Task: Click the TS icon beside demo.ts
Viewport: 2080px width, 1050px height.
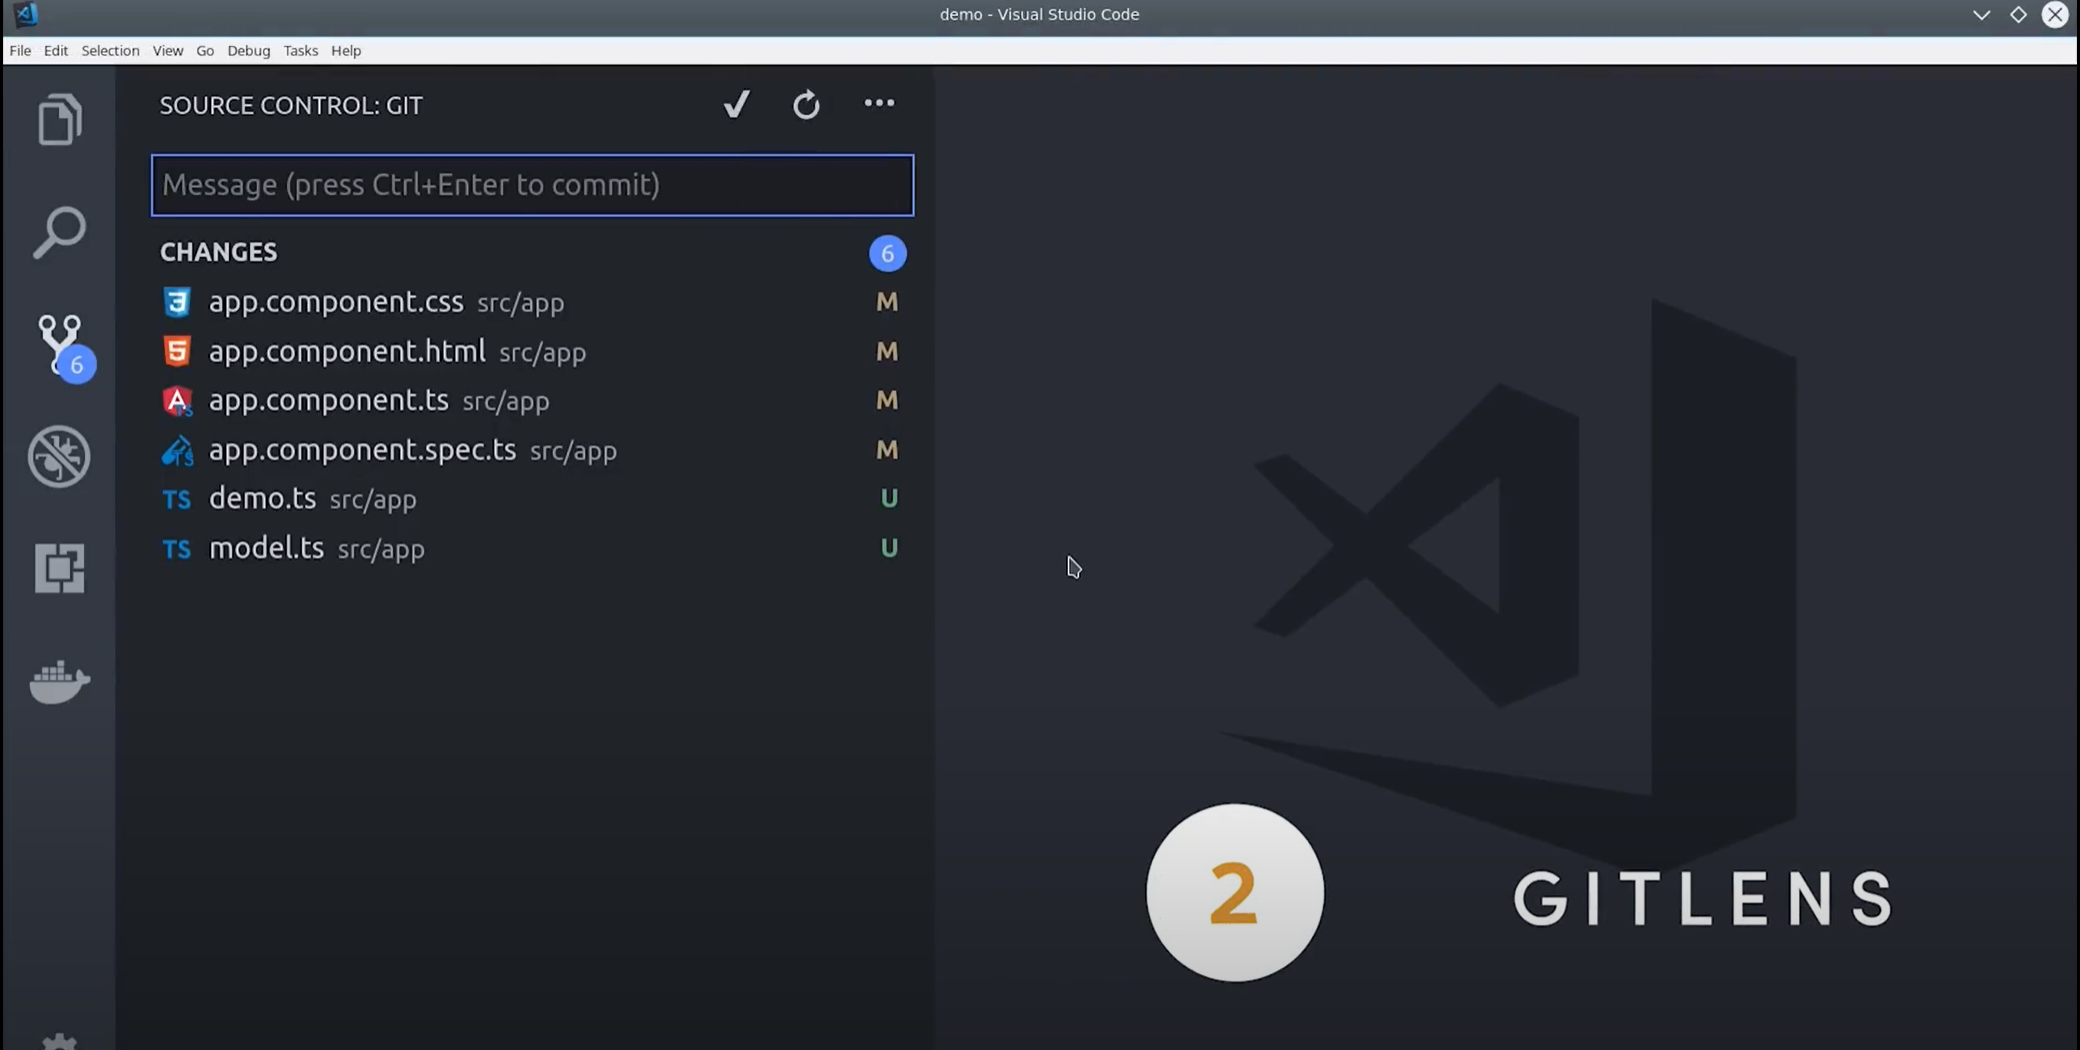Action: click(x=177, y=499)
